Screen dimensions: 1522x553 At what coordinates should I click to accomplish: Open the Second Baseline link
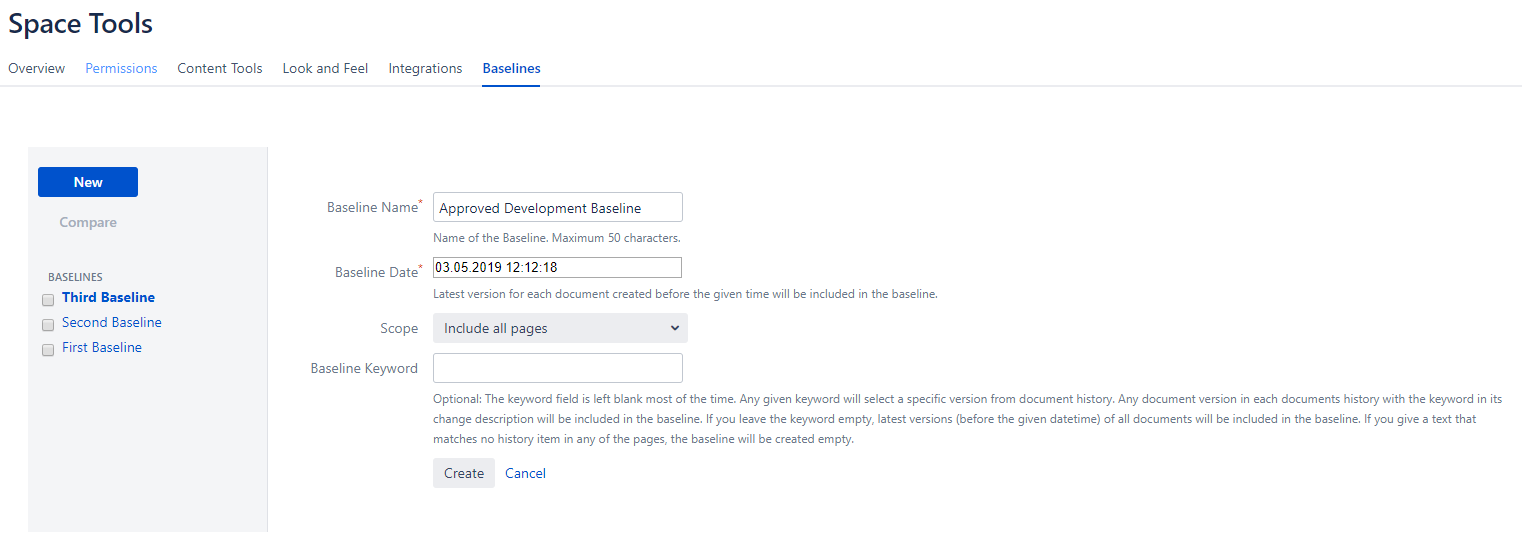pyautogui.click(x=111, y=322)
